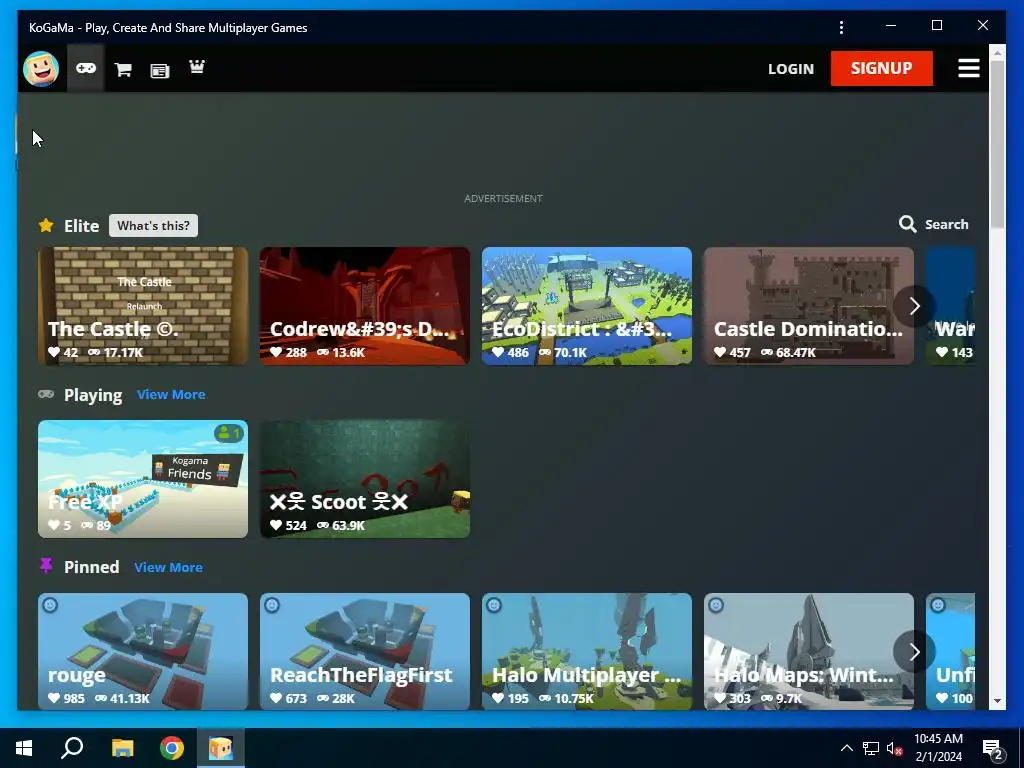Open View More next to Playing

171,394
